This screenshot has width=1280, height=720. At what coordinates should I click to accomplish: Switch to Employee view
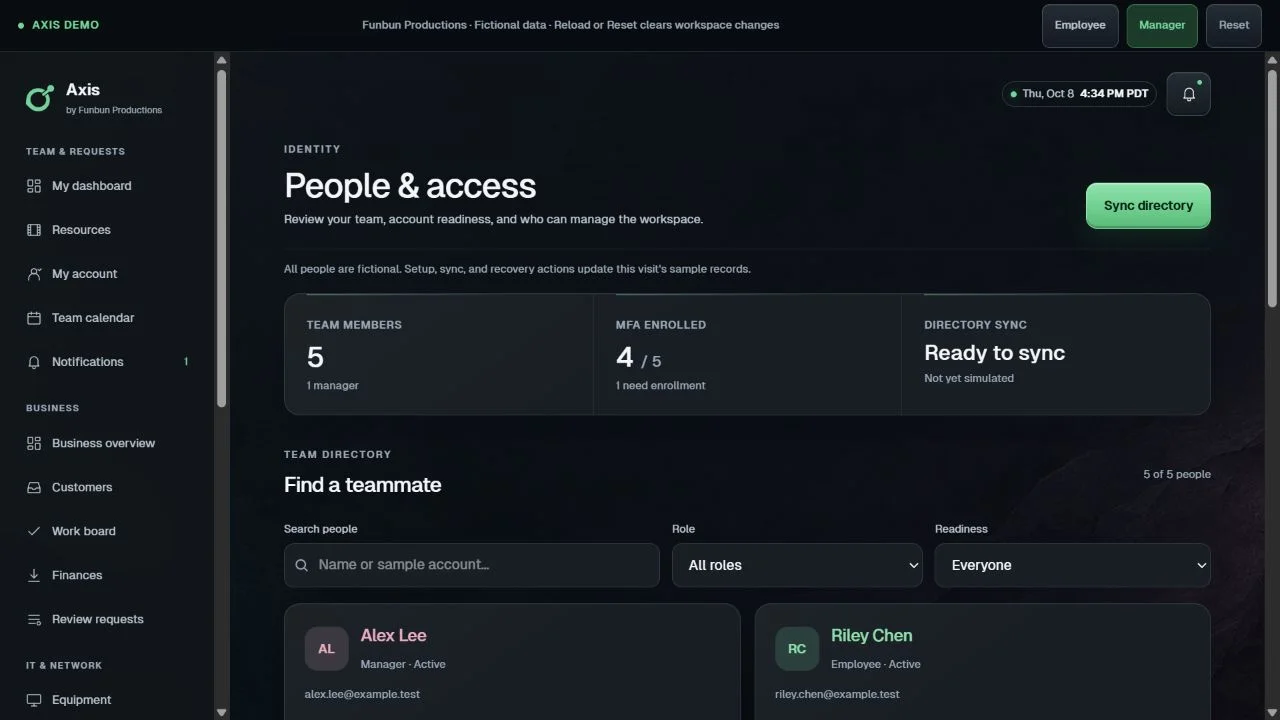(x=1080, y=25)
